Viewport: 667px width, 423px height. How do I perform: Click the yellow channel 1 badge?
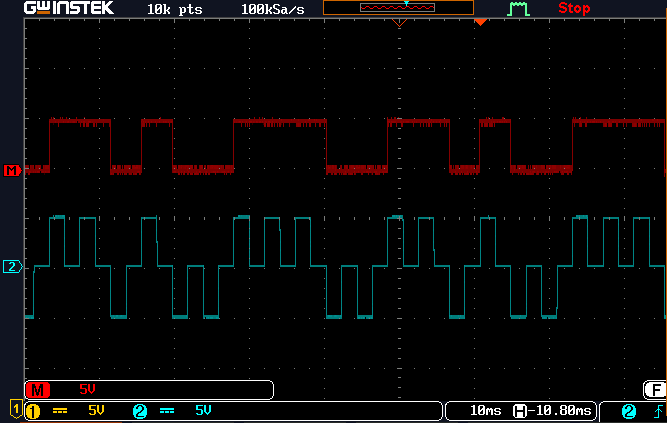click(x=33, y=411)
